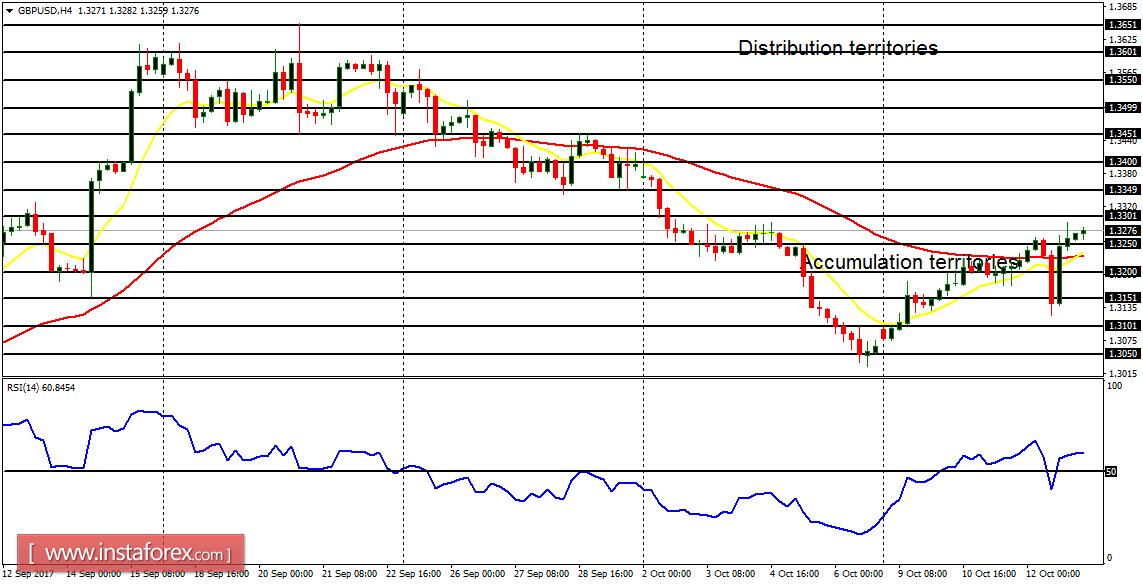Select the 14 Sep 00:00 time label

[95, 574]
